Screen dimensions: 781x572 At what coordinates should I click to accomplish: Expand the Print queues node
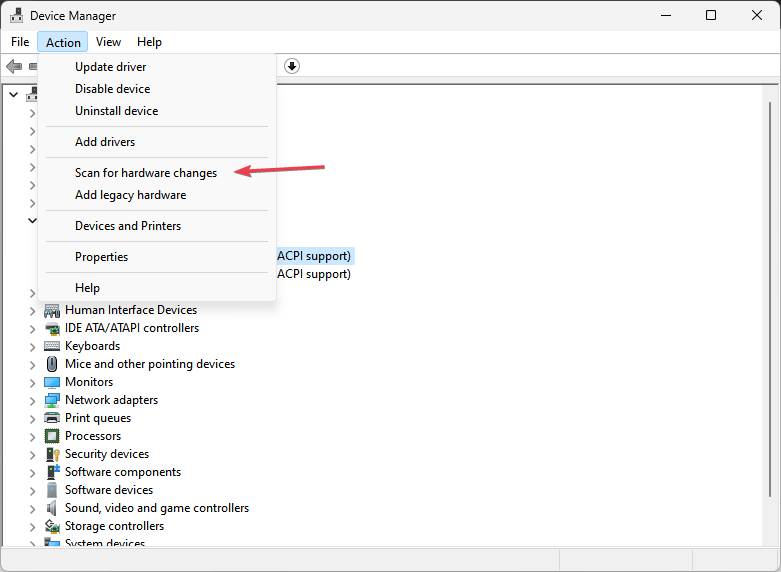click(32, 419)
